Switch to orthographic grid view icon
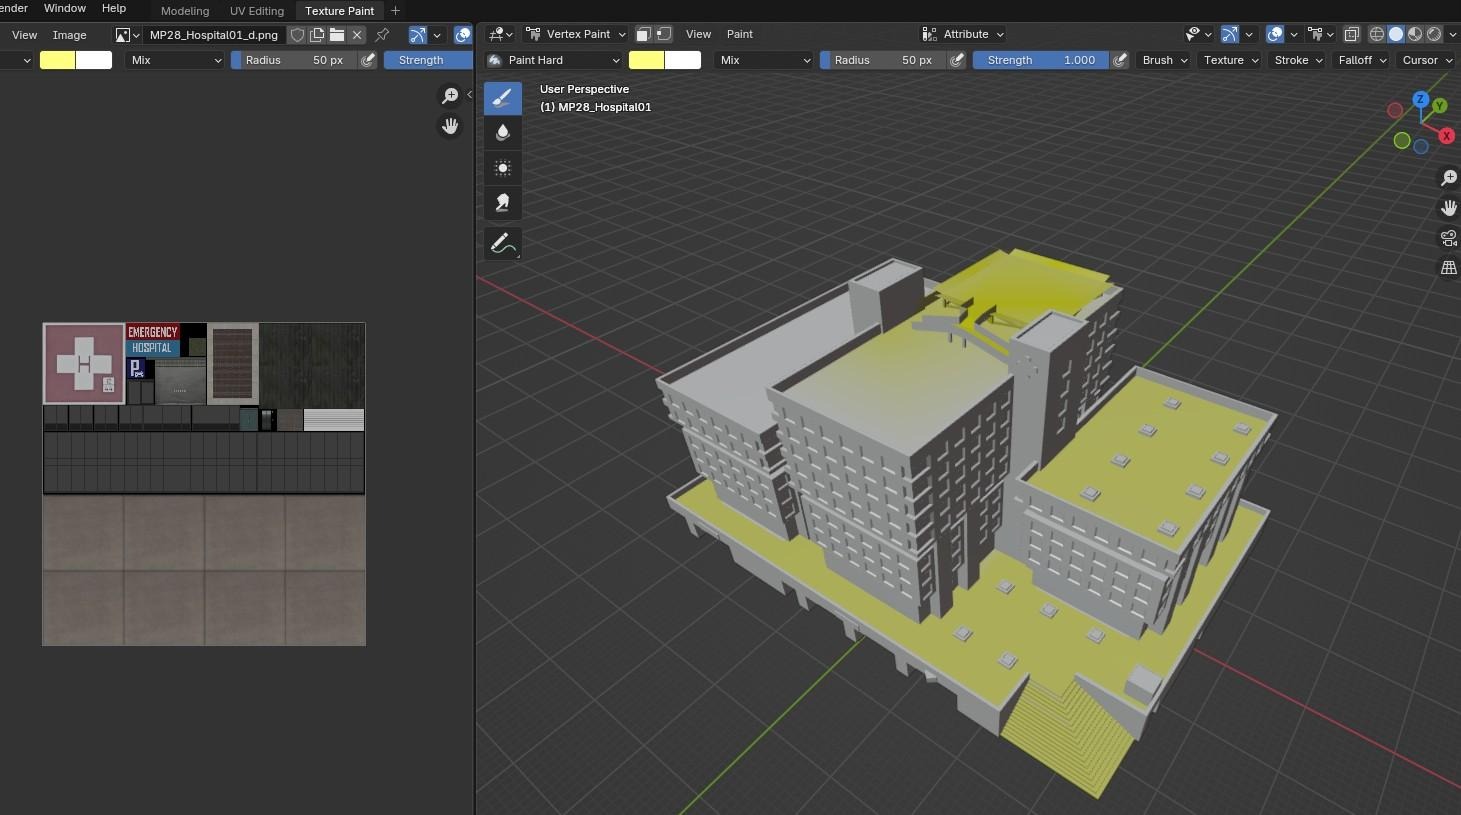Viewport: 1461px width, 815px height. [x=1448, y=268]
